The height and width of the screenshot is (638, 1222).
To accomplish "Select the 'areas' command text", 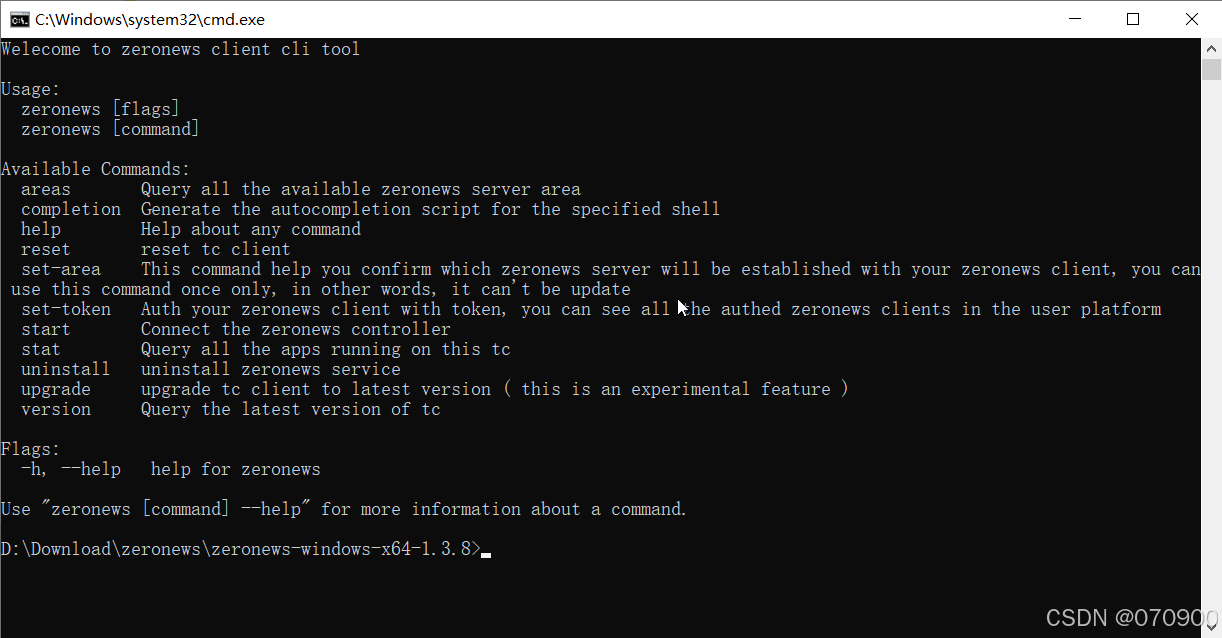I will pos(45,189).
